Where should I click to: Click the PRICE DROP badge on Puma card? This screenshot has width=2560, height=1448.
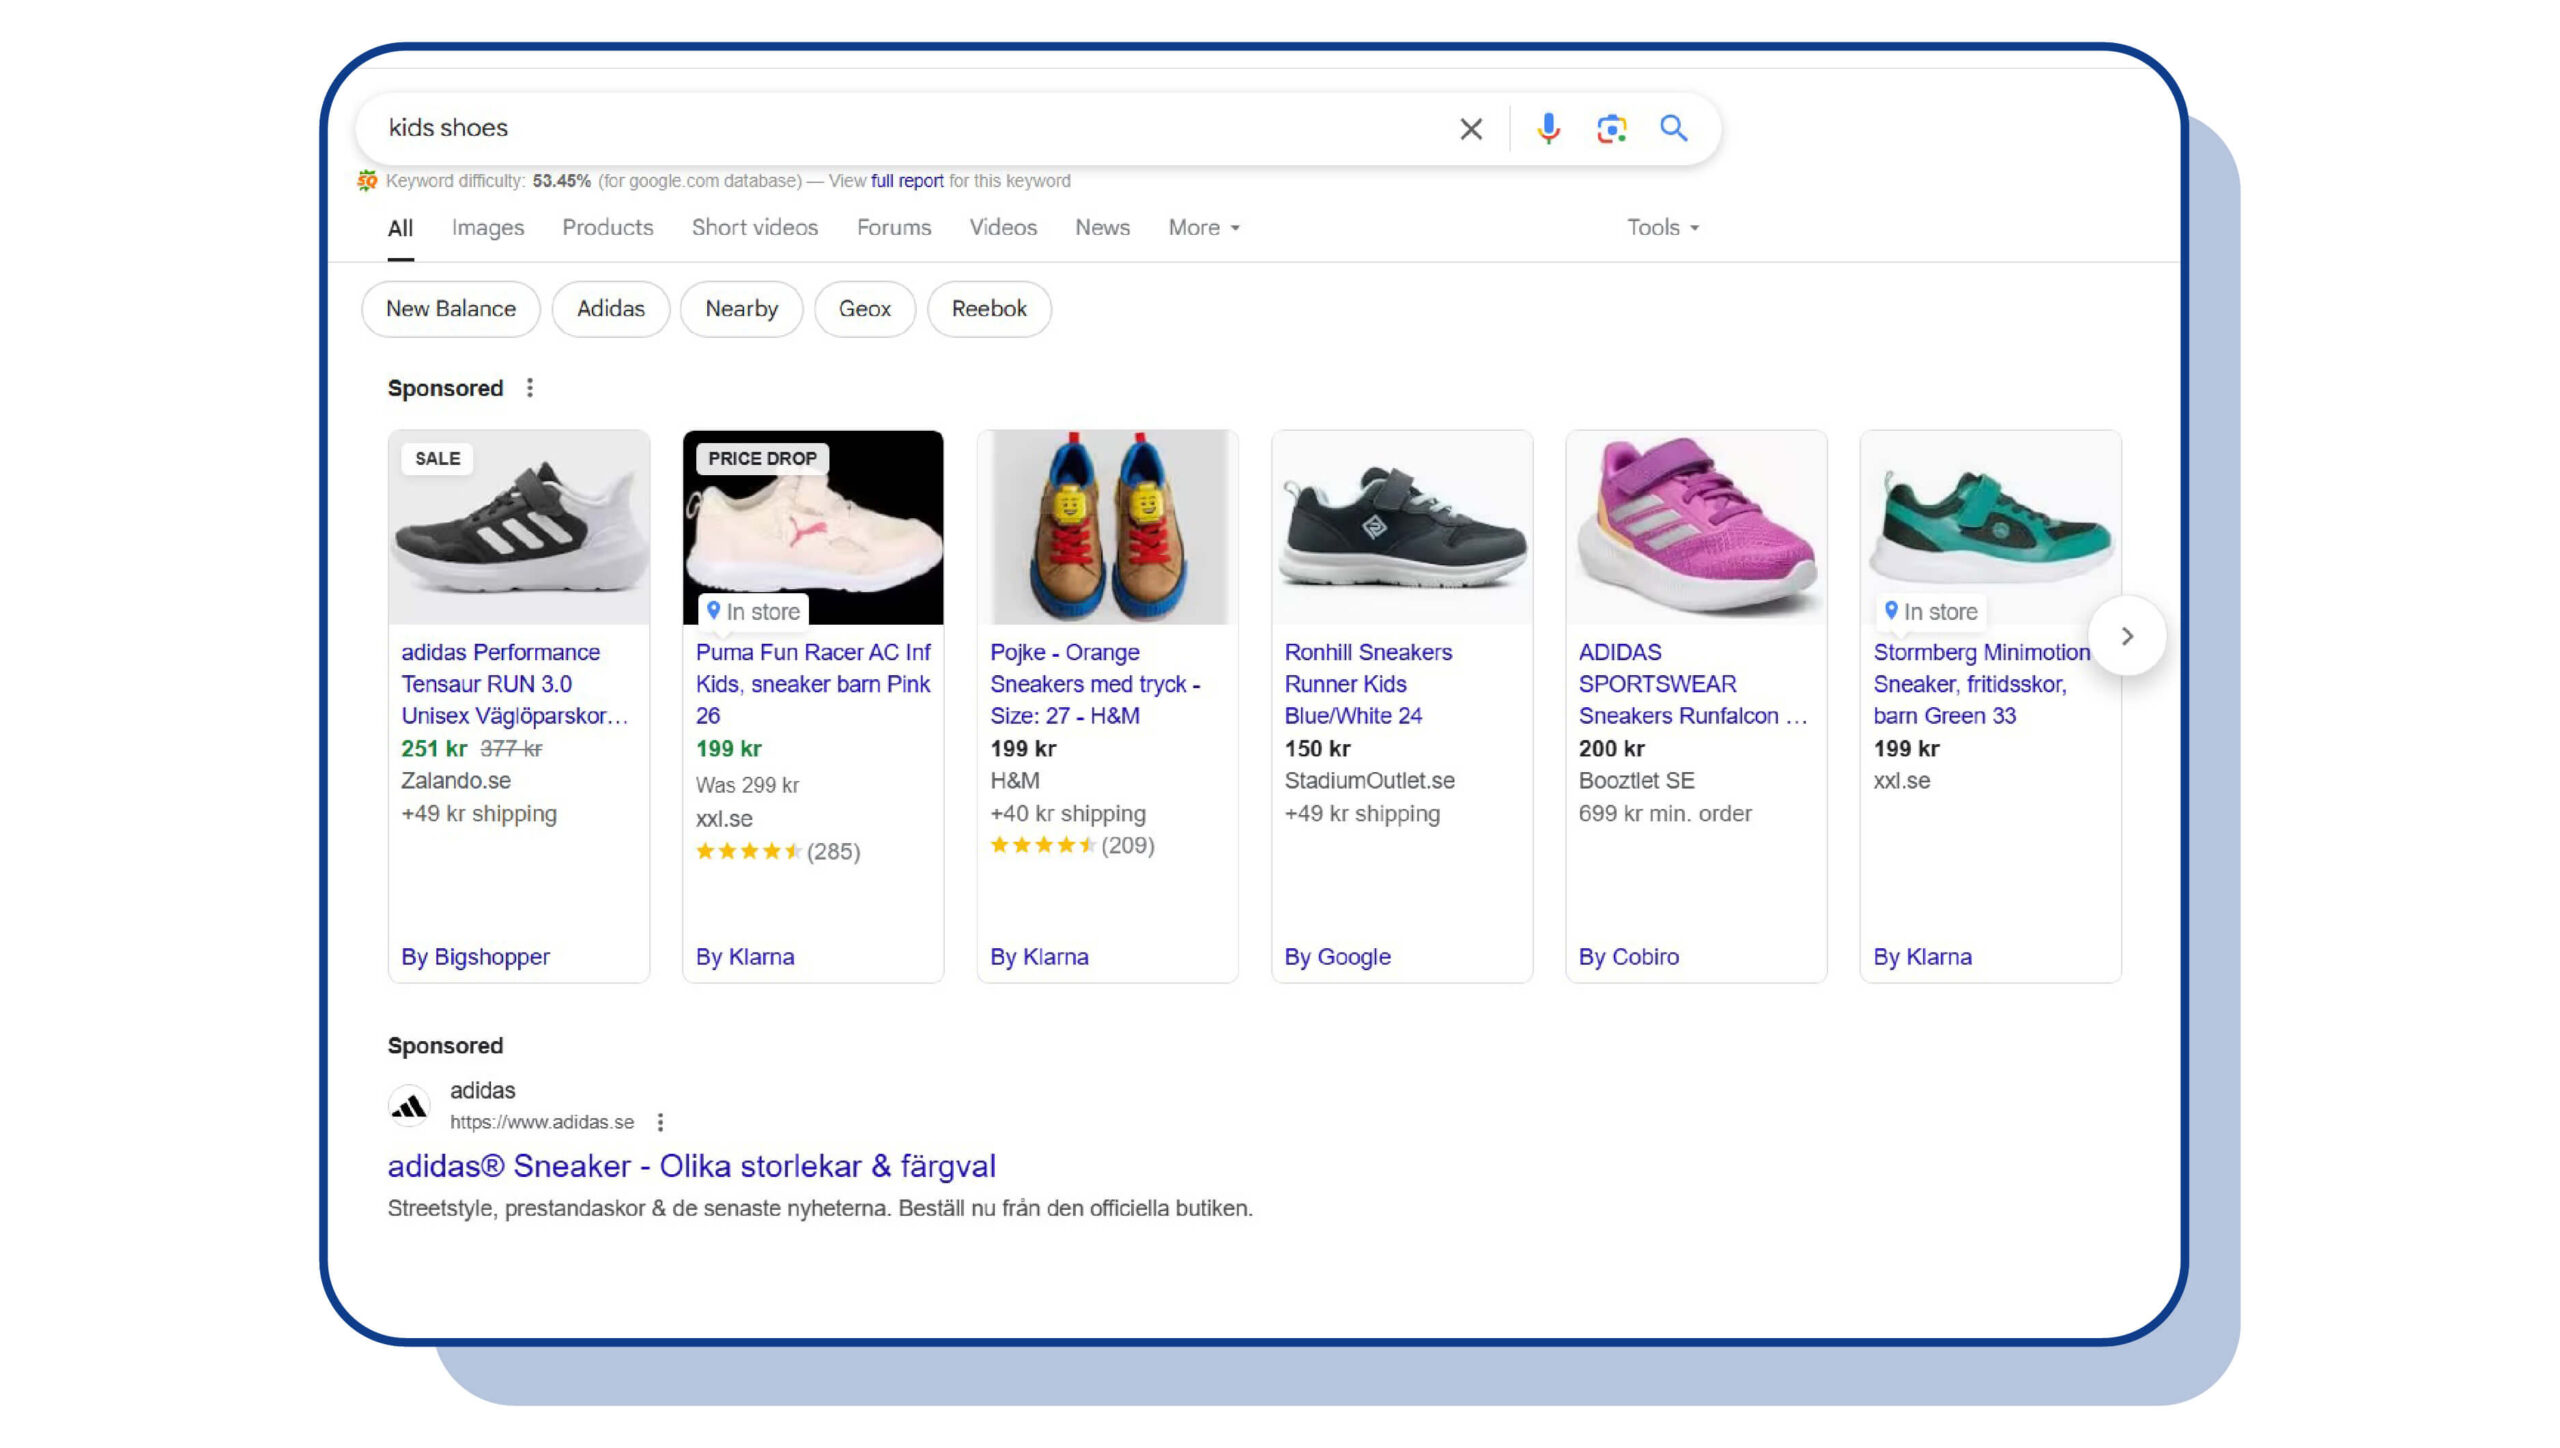[762, 458]
